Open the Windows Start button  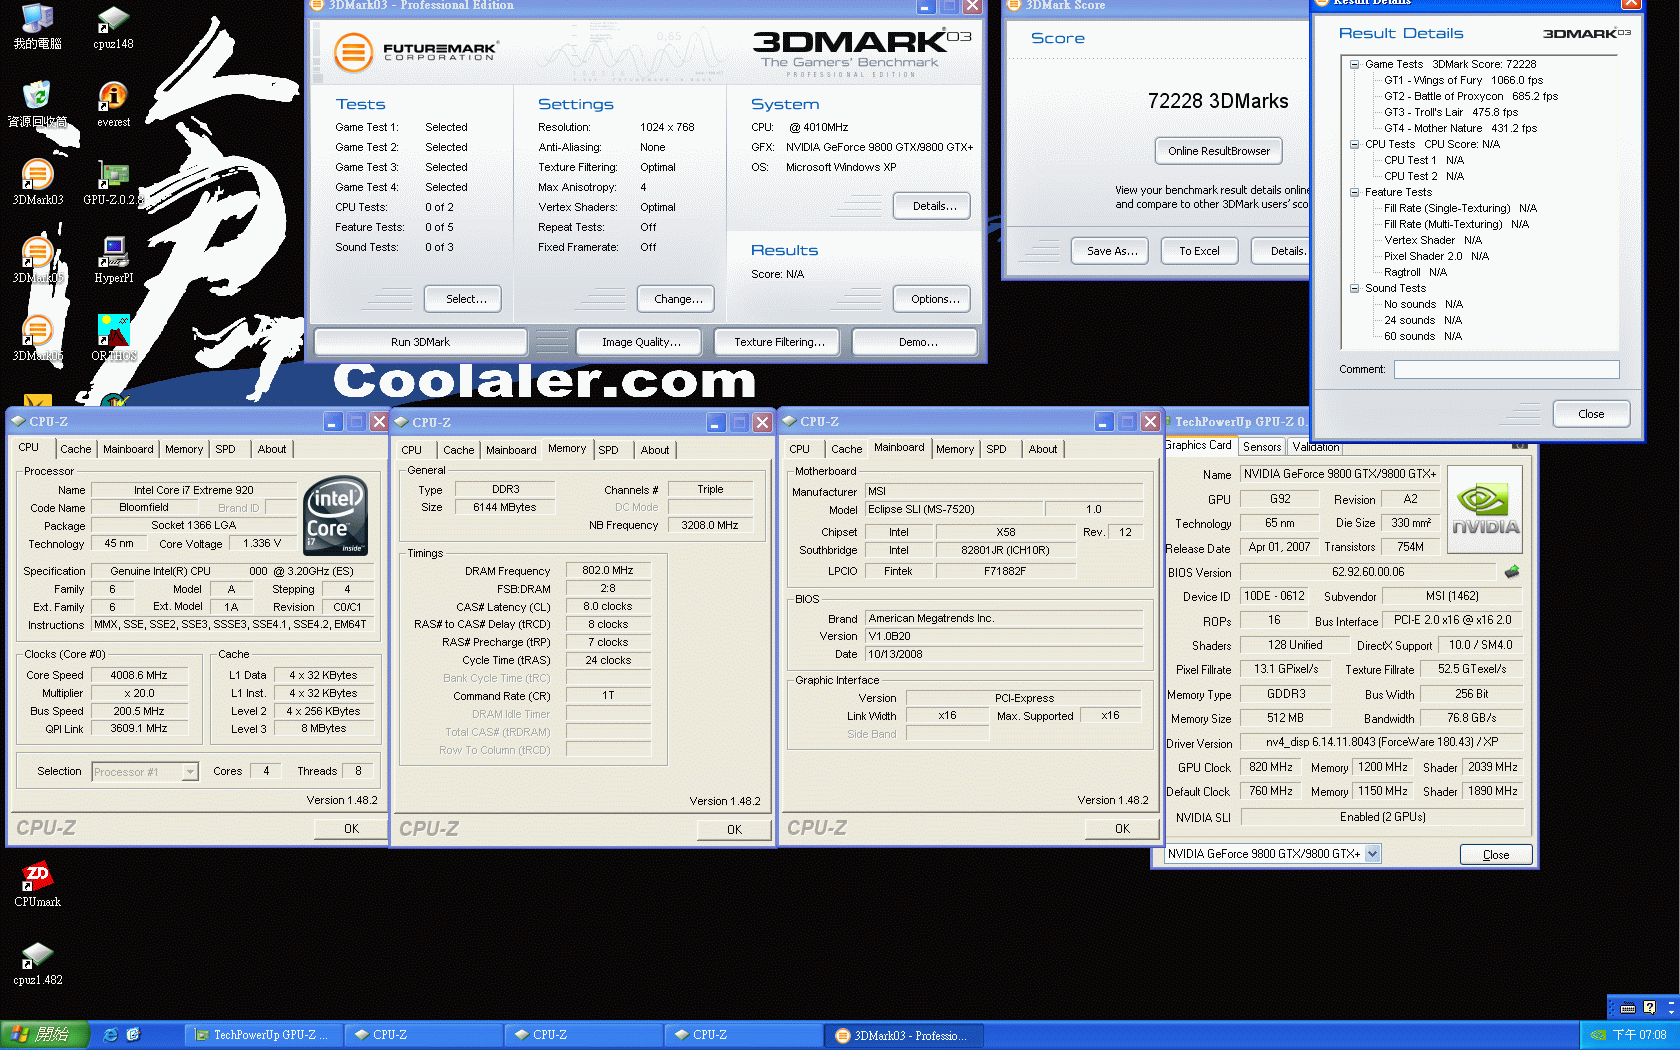(x=45, y=1035)
